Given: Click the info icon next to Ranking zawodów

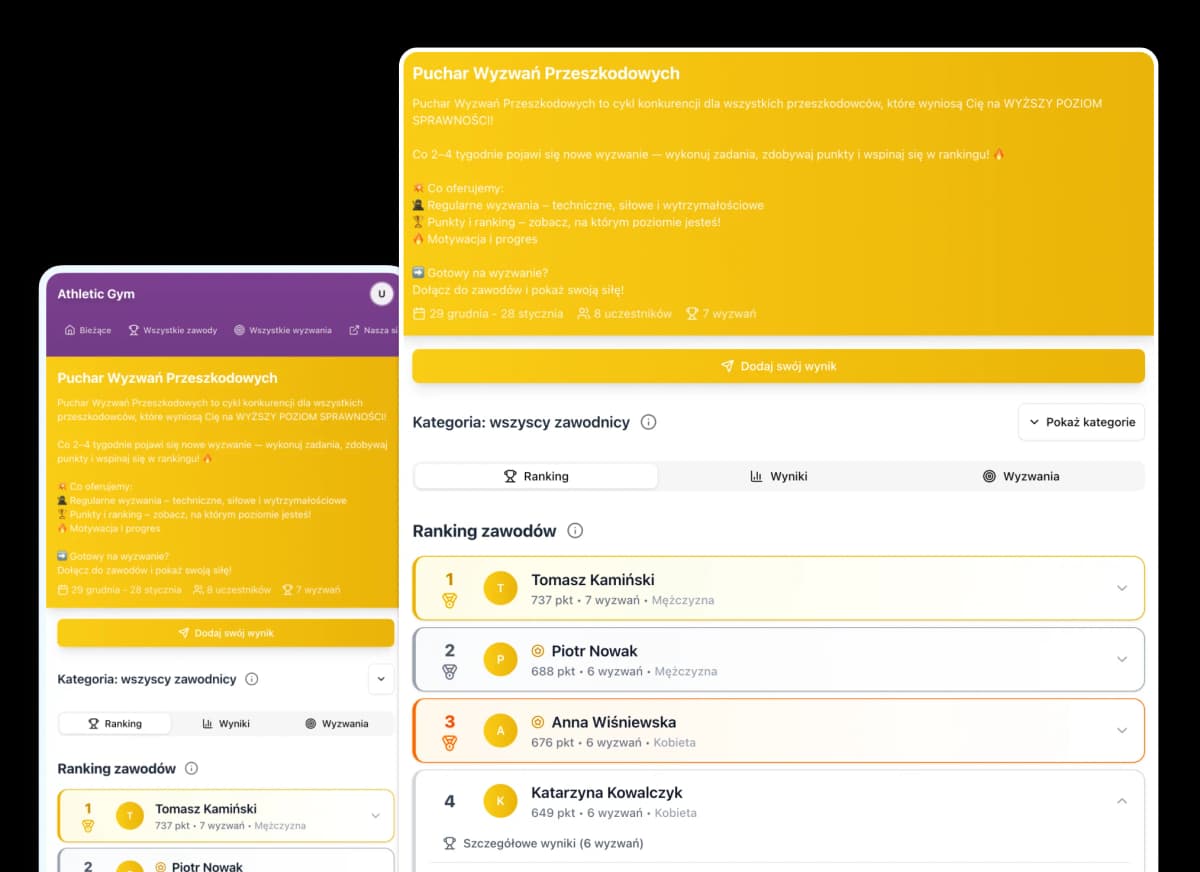Looking at the screenshot, I should point(575,531).
